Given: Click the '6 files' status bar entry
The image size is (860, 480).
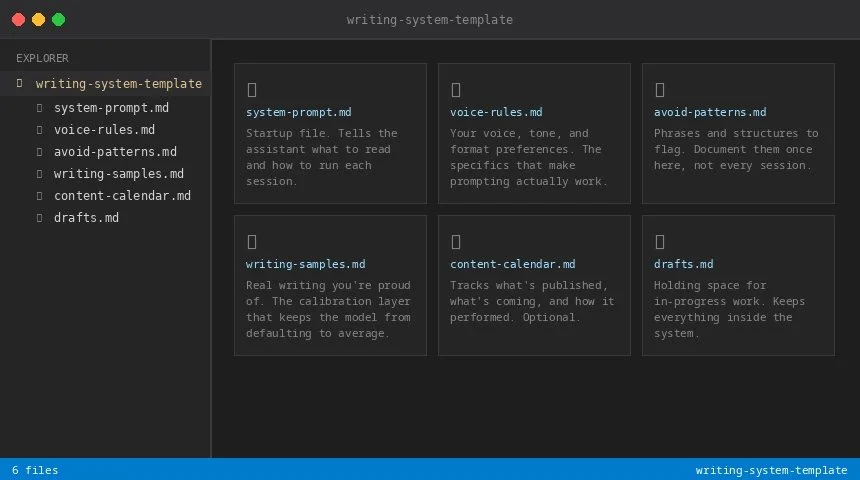Looking at the screenshot, I should 35,470.
